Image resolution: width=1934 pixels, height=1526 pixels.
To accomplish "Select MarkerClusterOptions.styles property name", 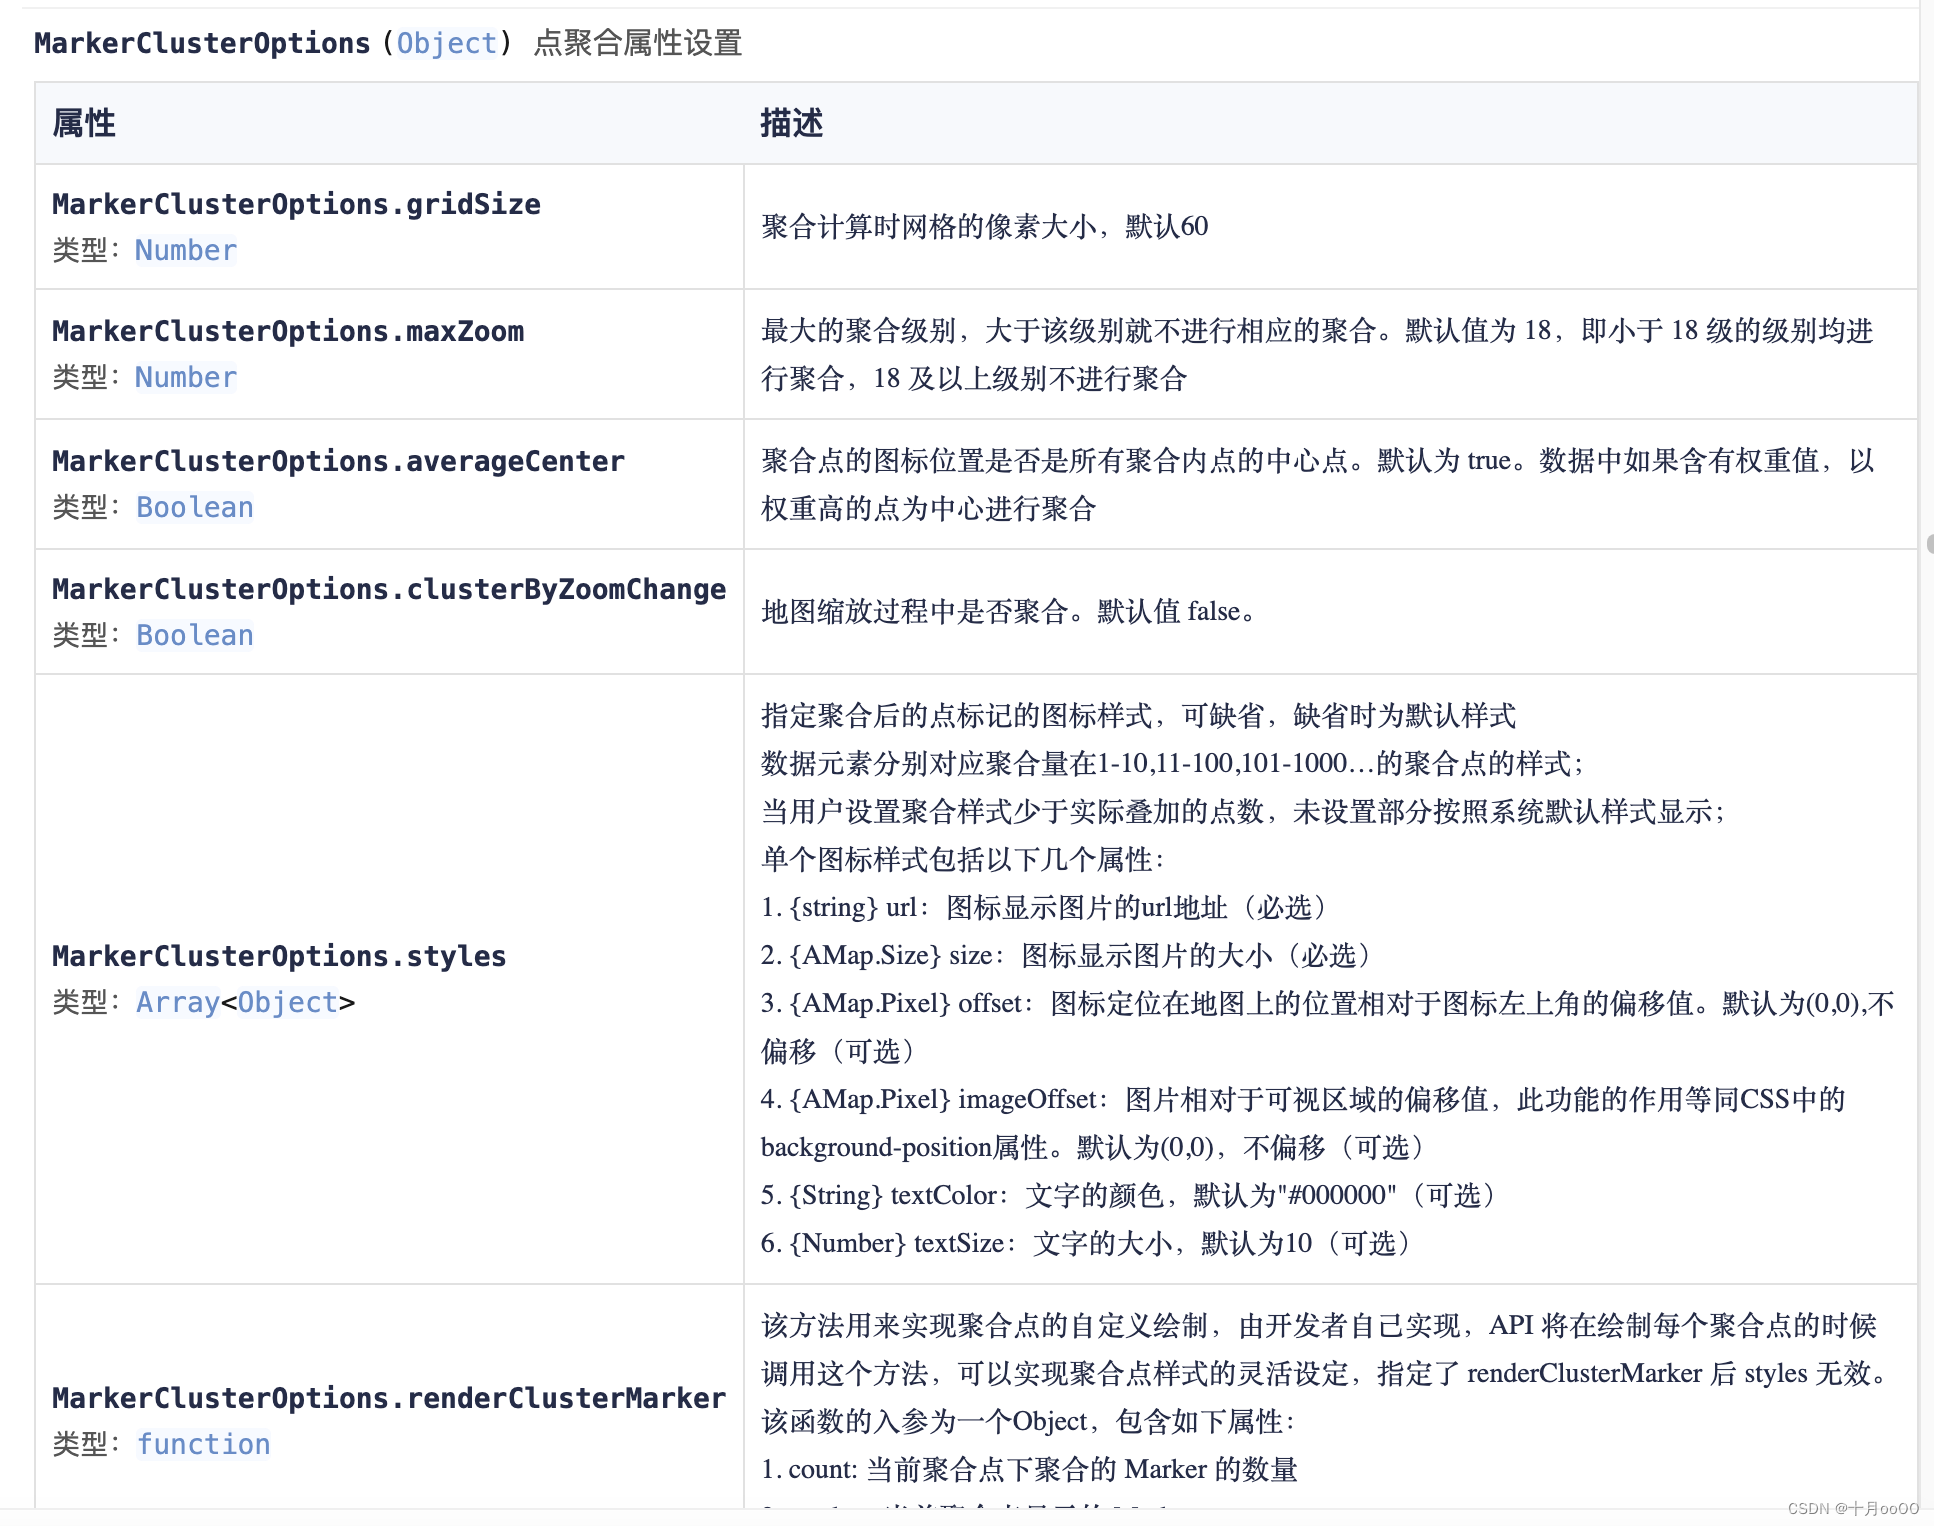I will (x=279, y=956).
